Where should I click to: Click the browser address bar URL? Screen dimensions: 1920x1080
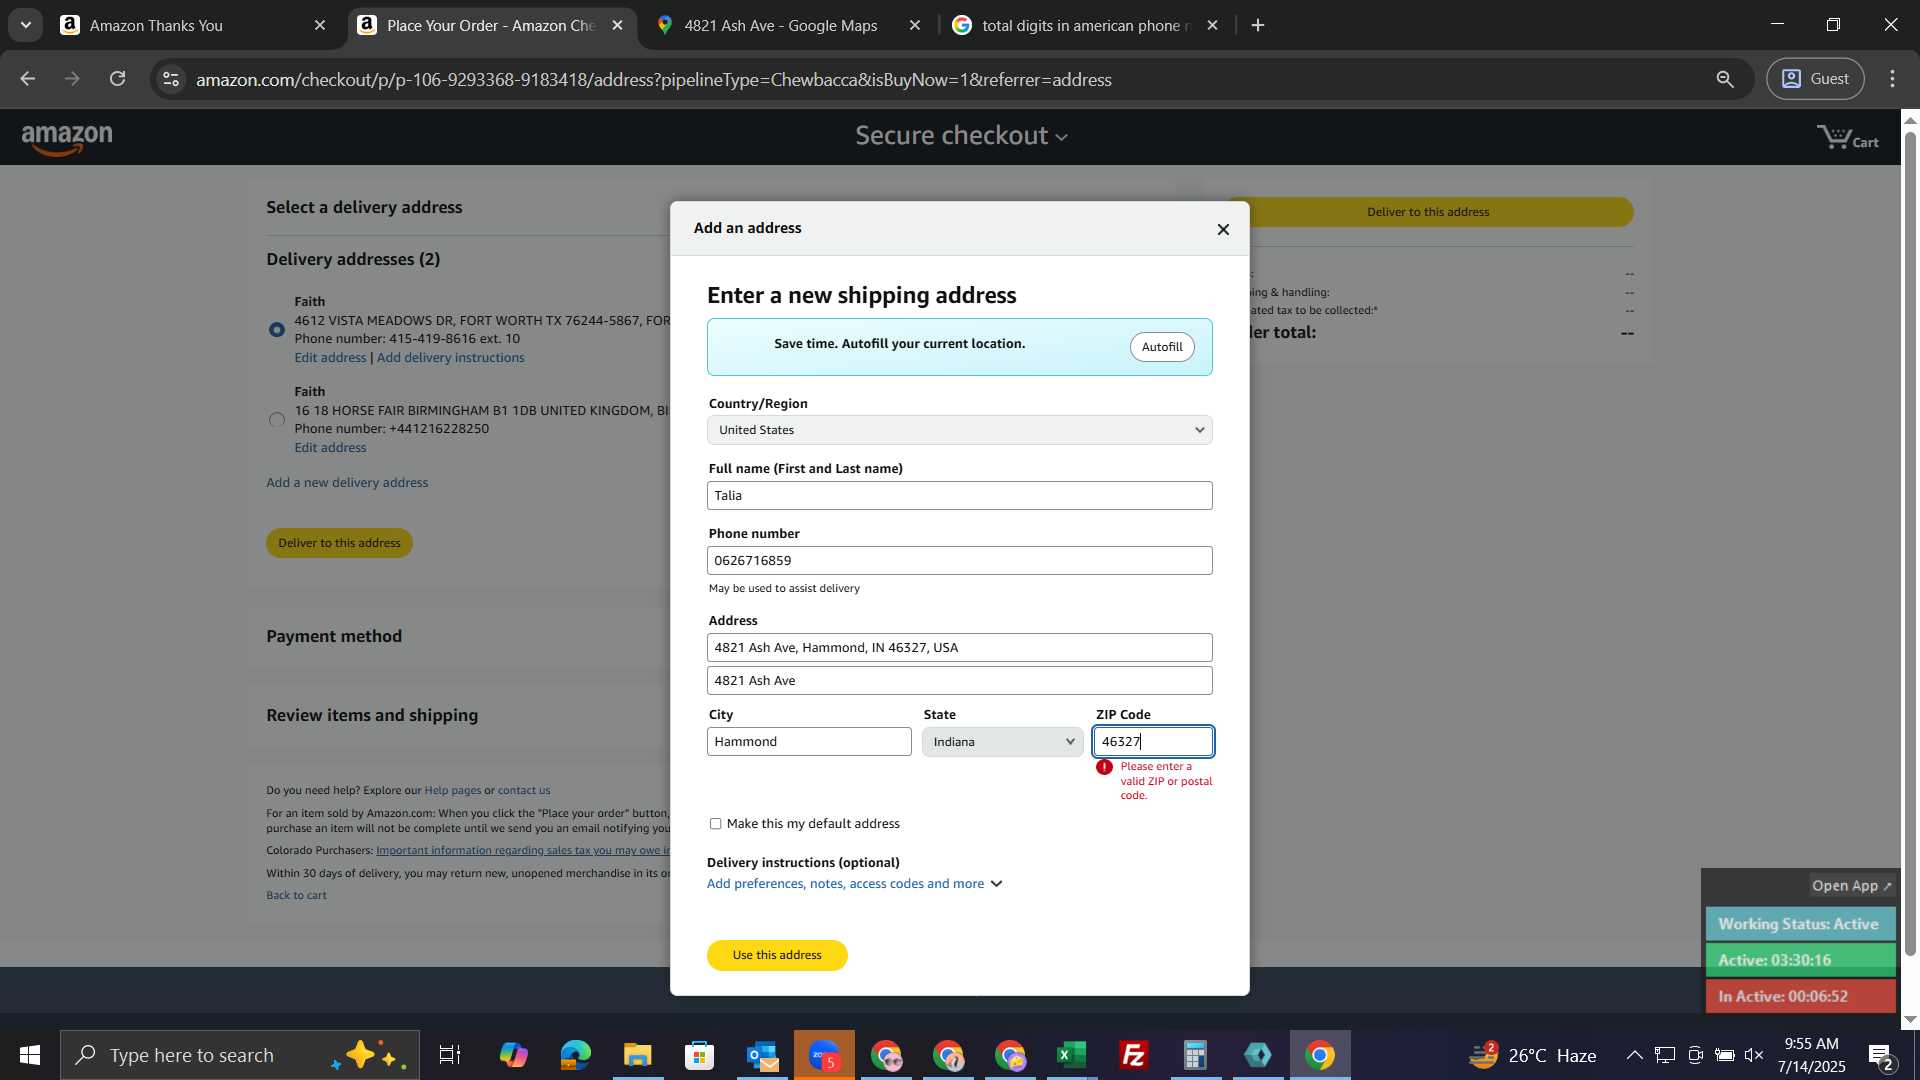[x=654, y=79]
